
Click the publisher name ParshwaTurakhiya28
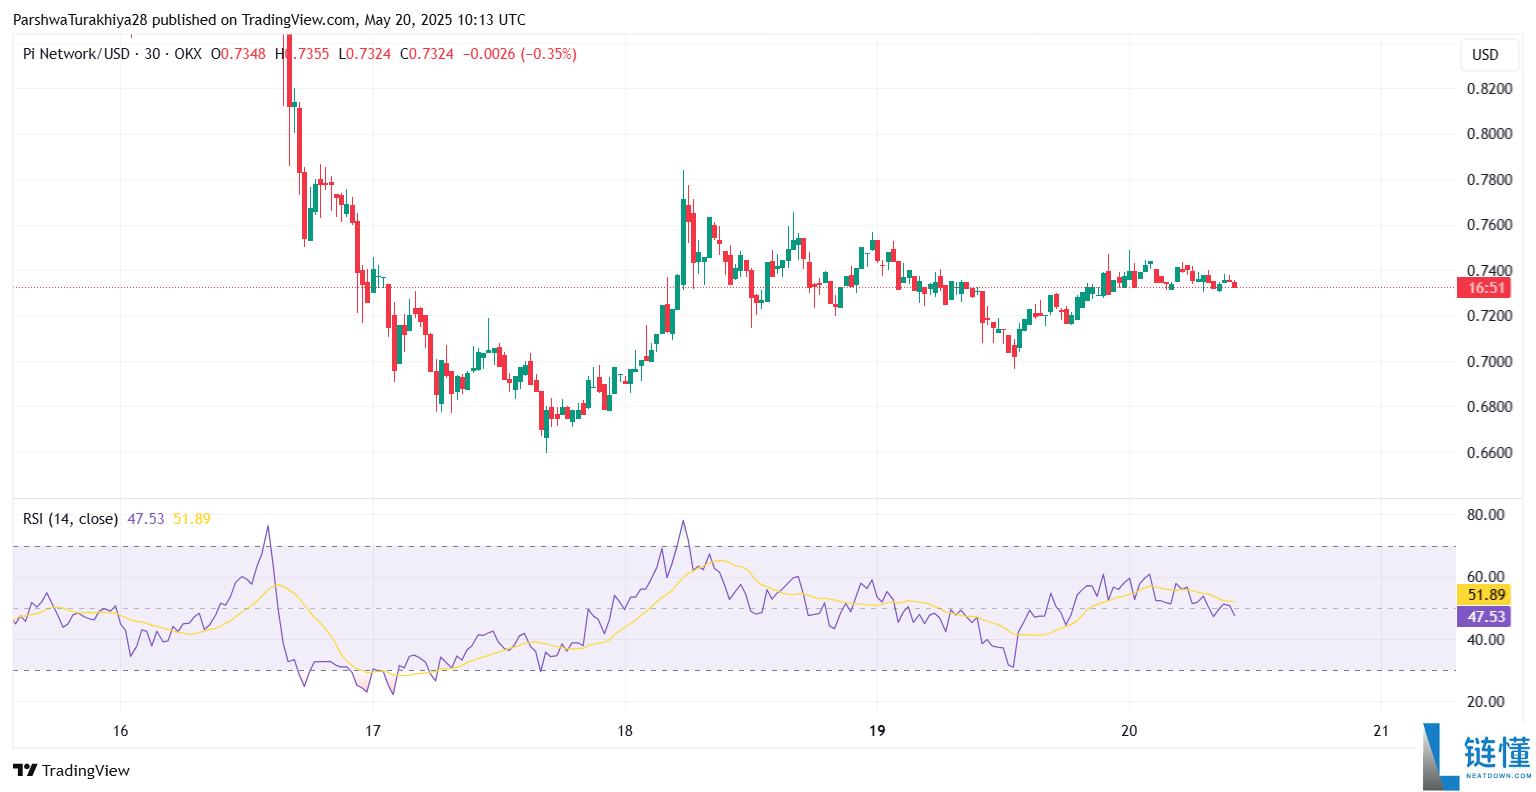click(80, 20)
